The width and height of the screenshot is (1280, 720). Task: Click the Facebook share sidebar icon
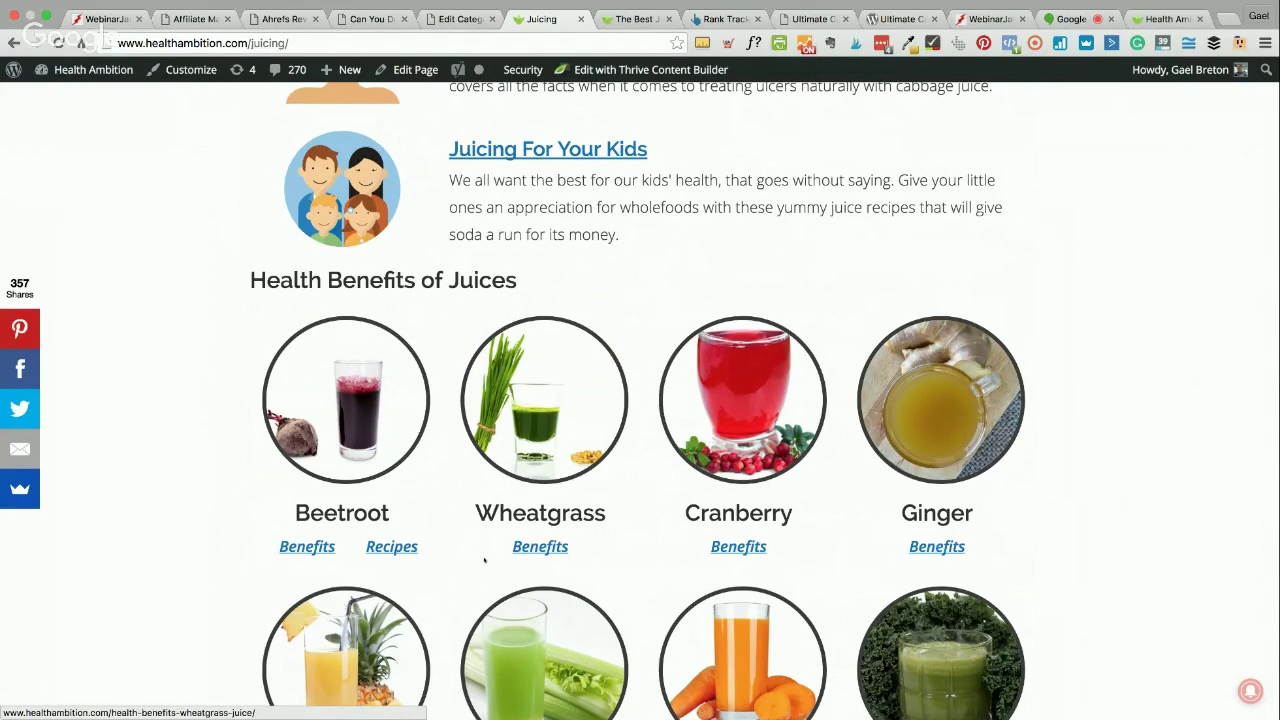[20, 369]
